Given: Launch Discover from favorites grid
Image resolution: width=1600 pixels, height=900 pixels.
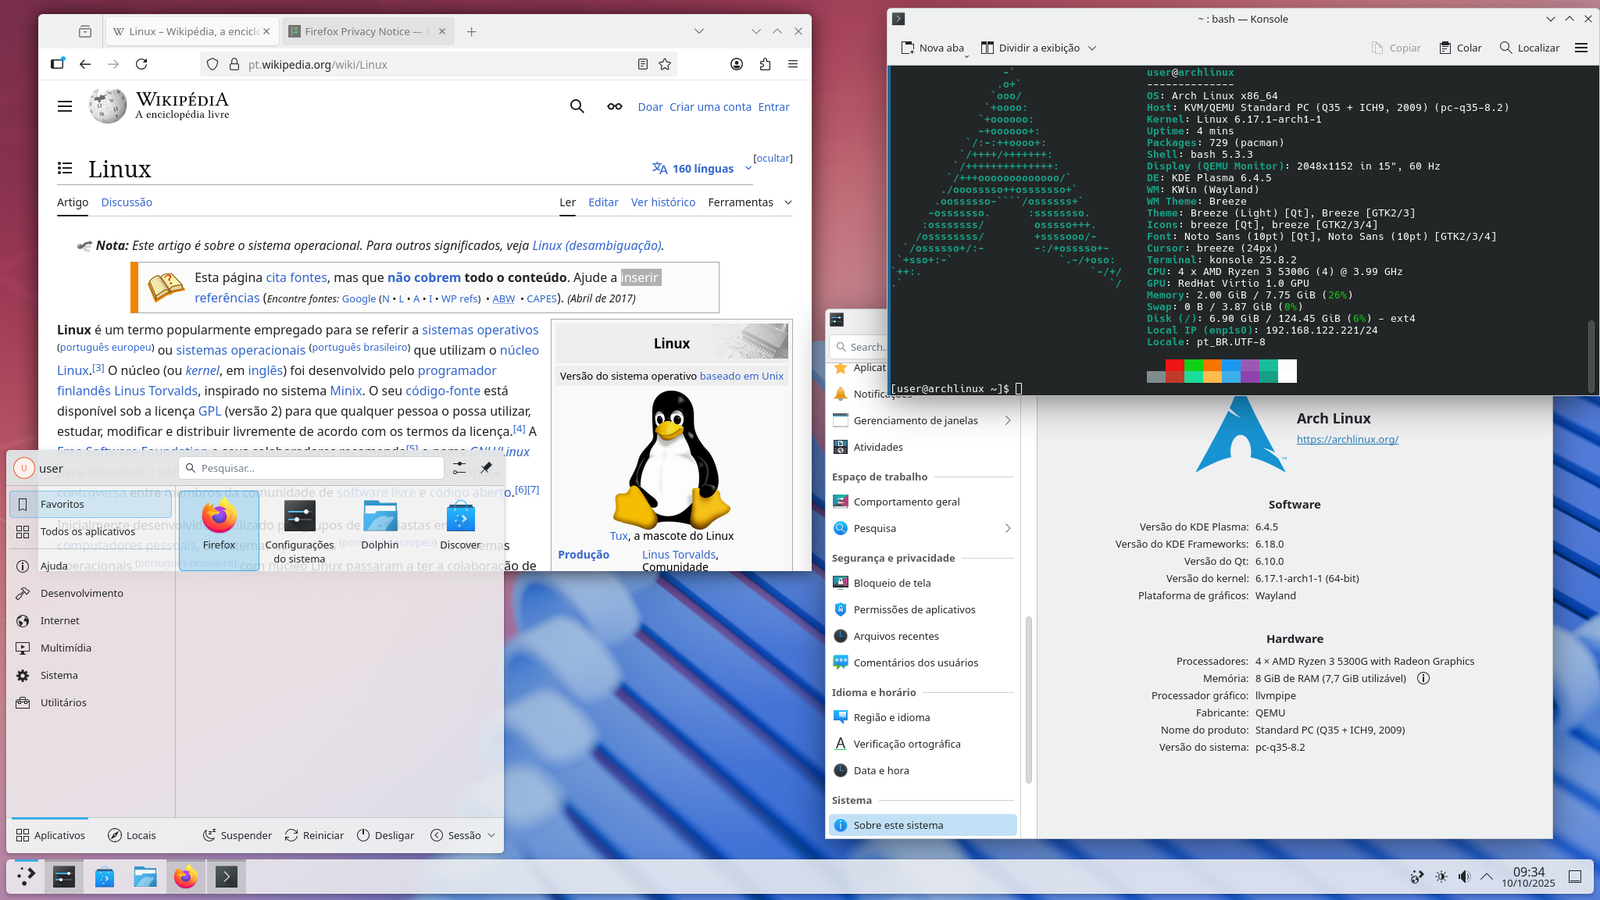Looking at the screenshot, I should point(460,526).
